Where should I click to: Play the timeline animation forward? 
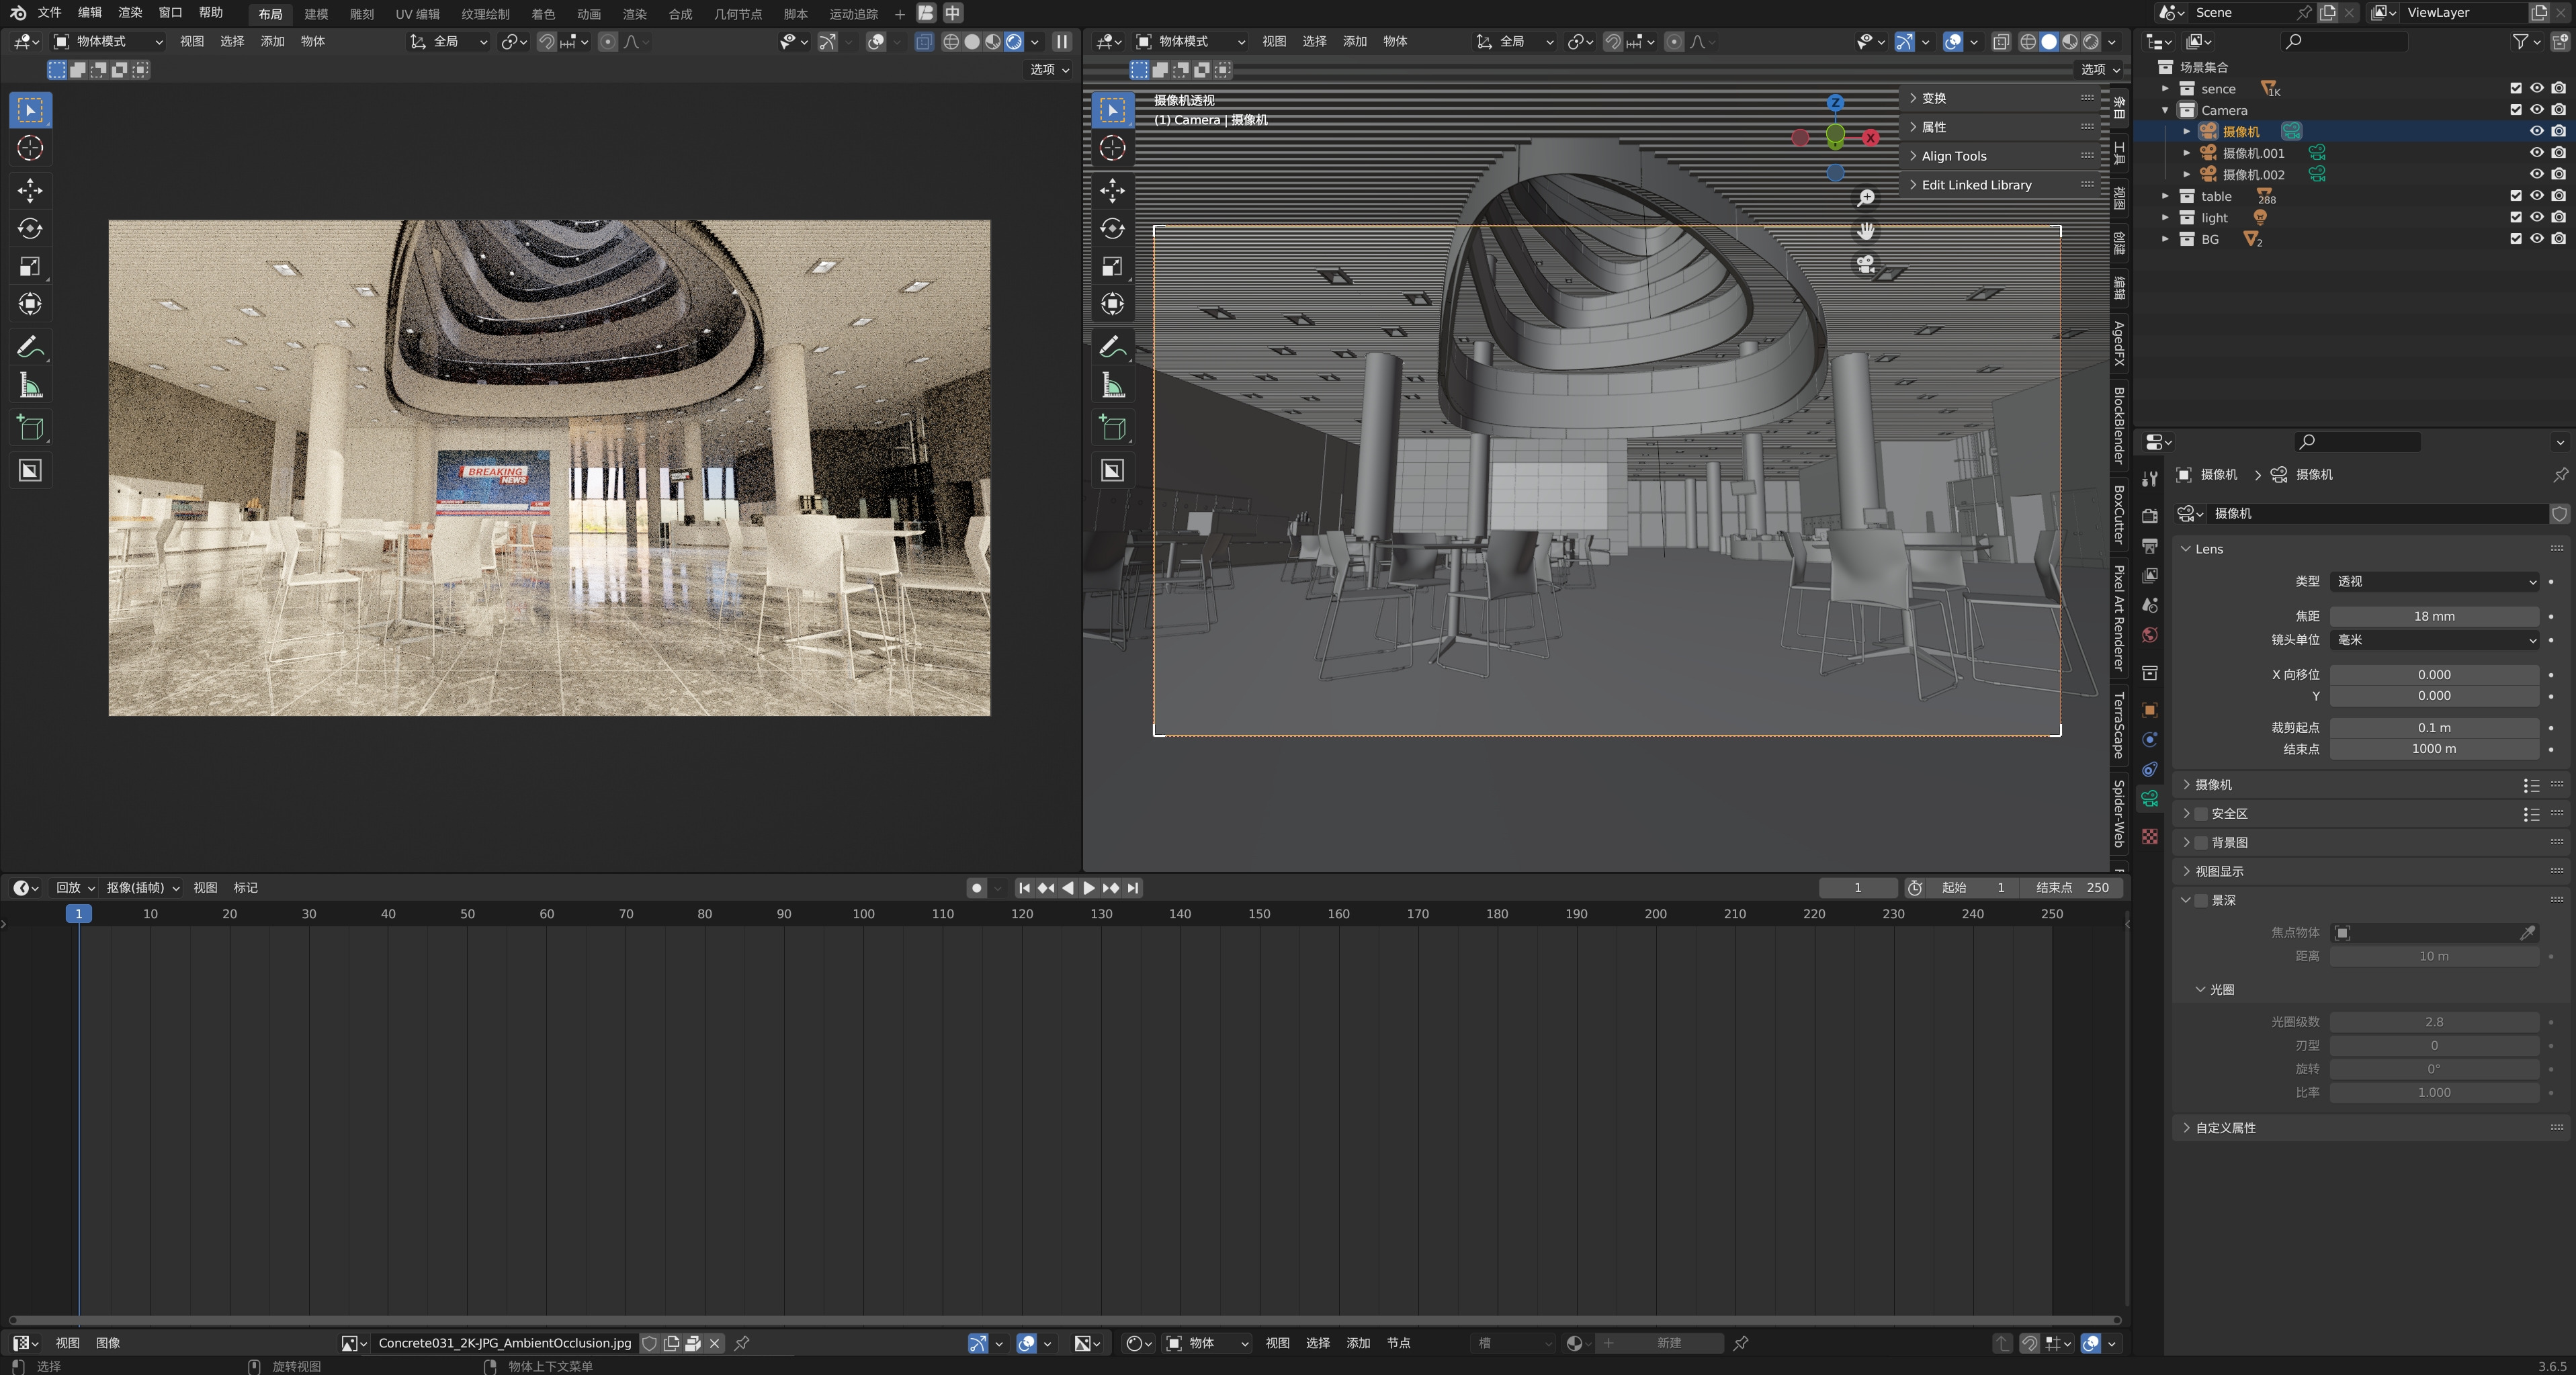click(x=1089, y=888)
